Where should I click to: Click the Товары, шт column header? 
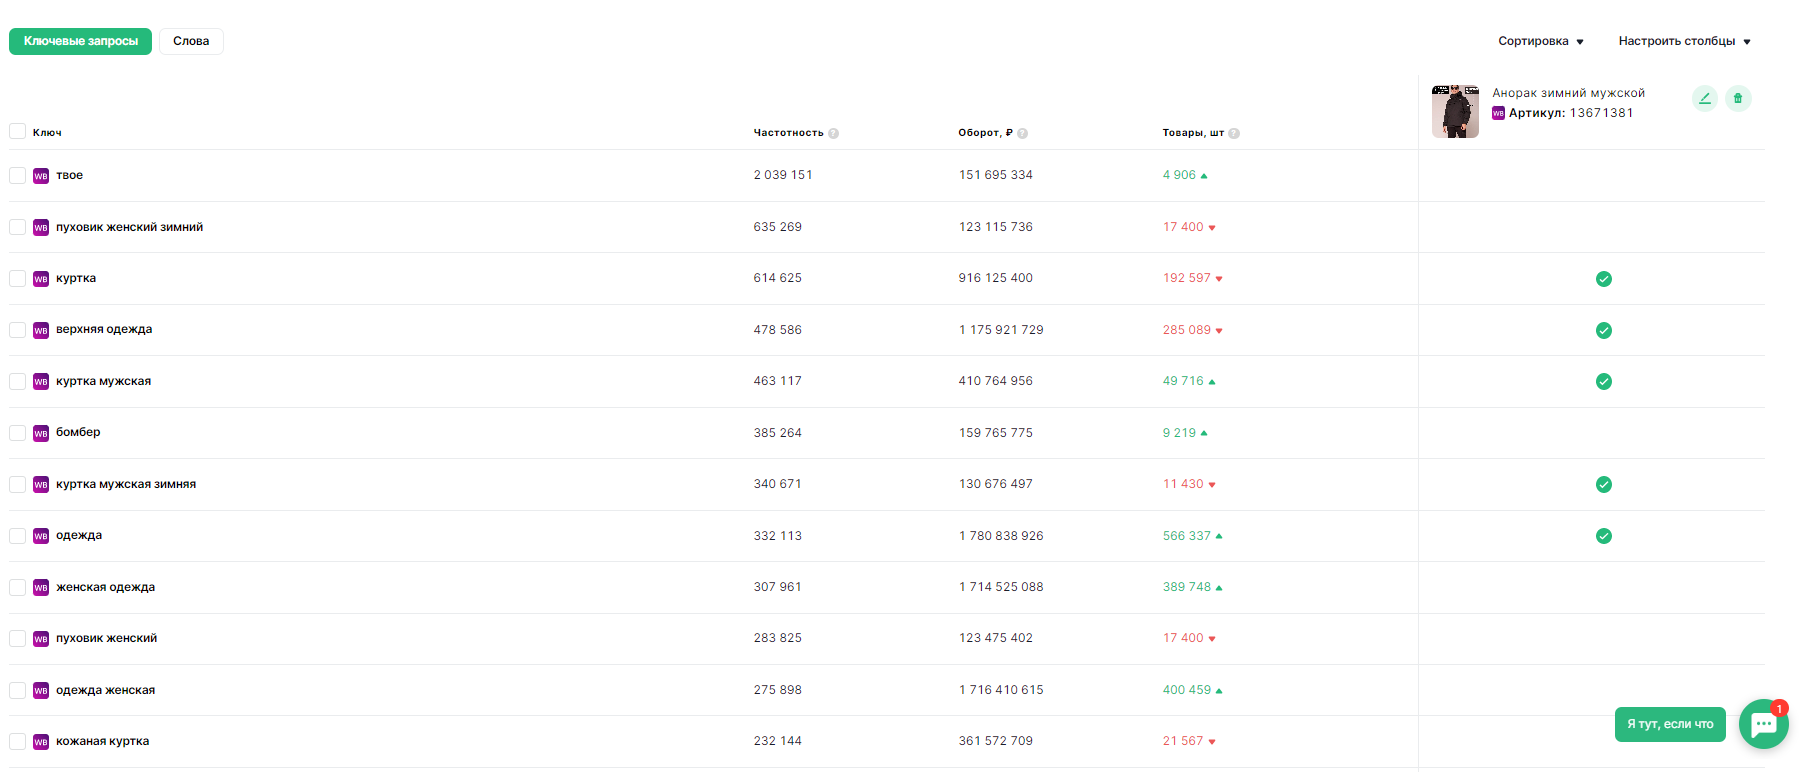1193,133
